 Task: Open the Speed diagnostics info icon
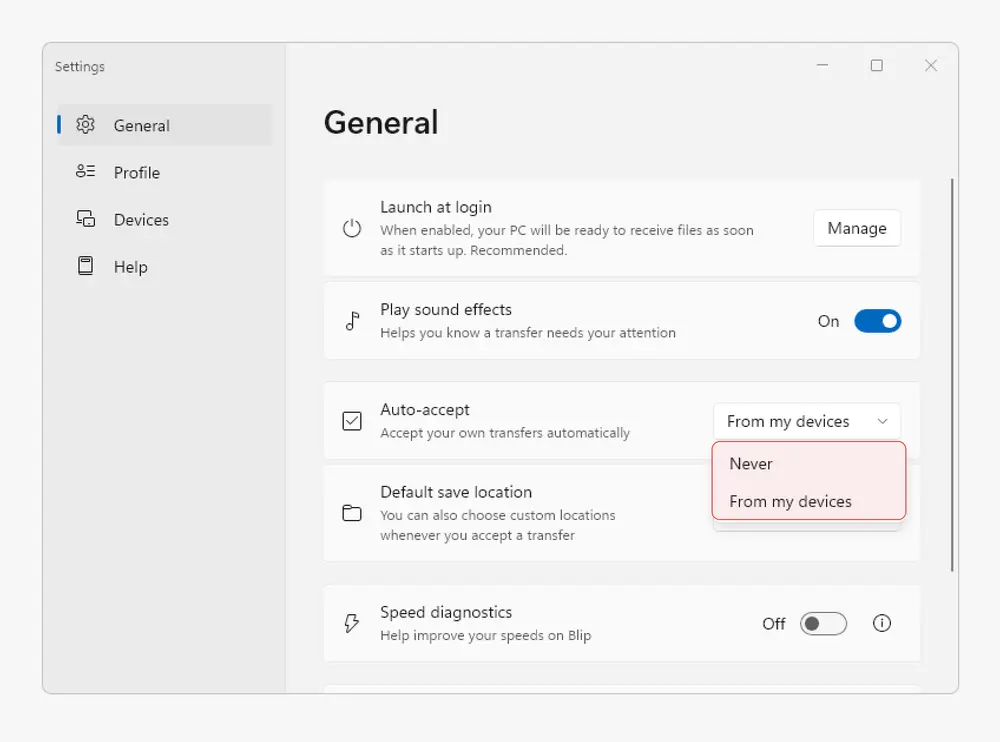tap(881, 623)
